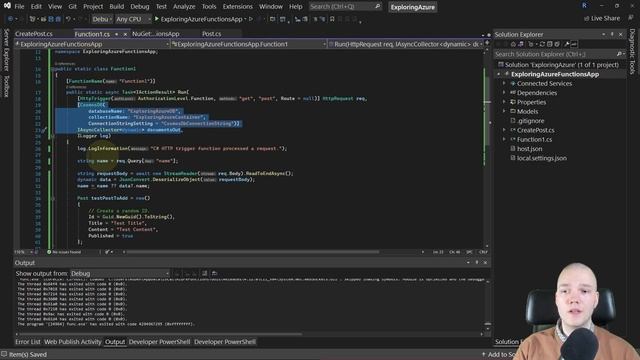Click Sync with Active Document icon
640x360 pixels.
click(x=542, y=44)
